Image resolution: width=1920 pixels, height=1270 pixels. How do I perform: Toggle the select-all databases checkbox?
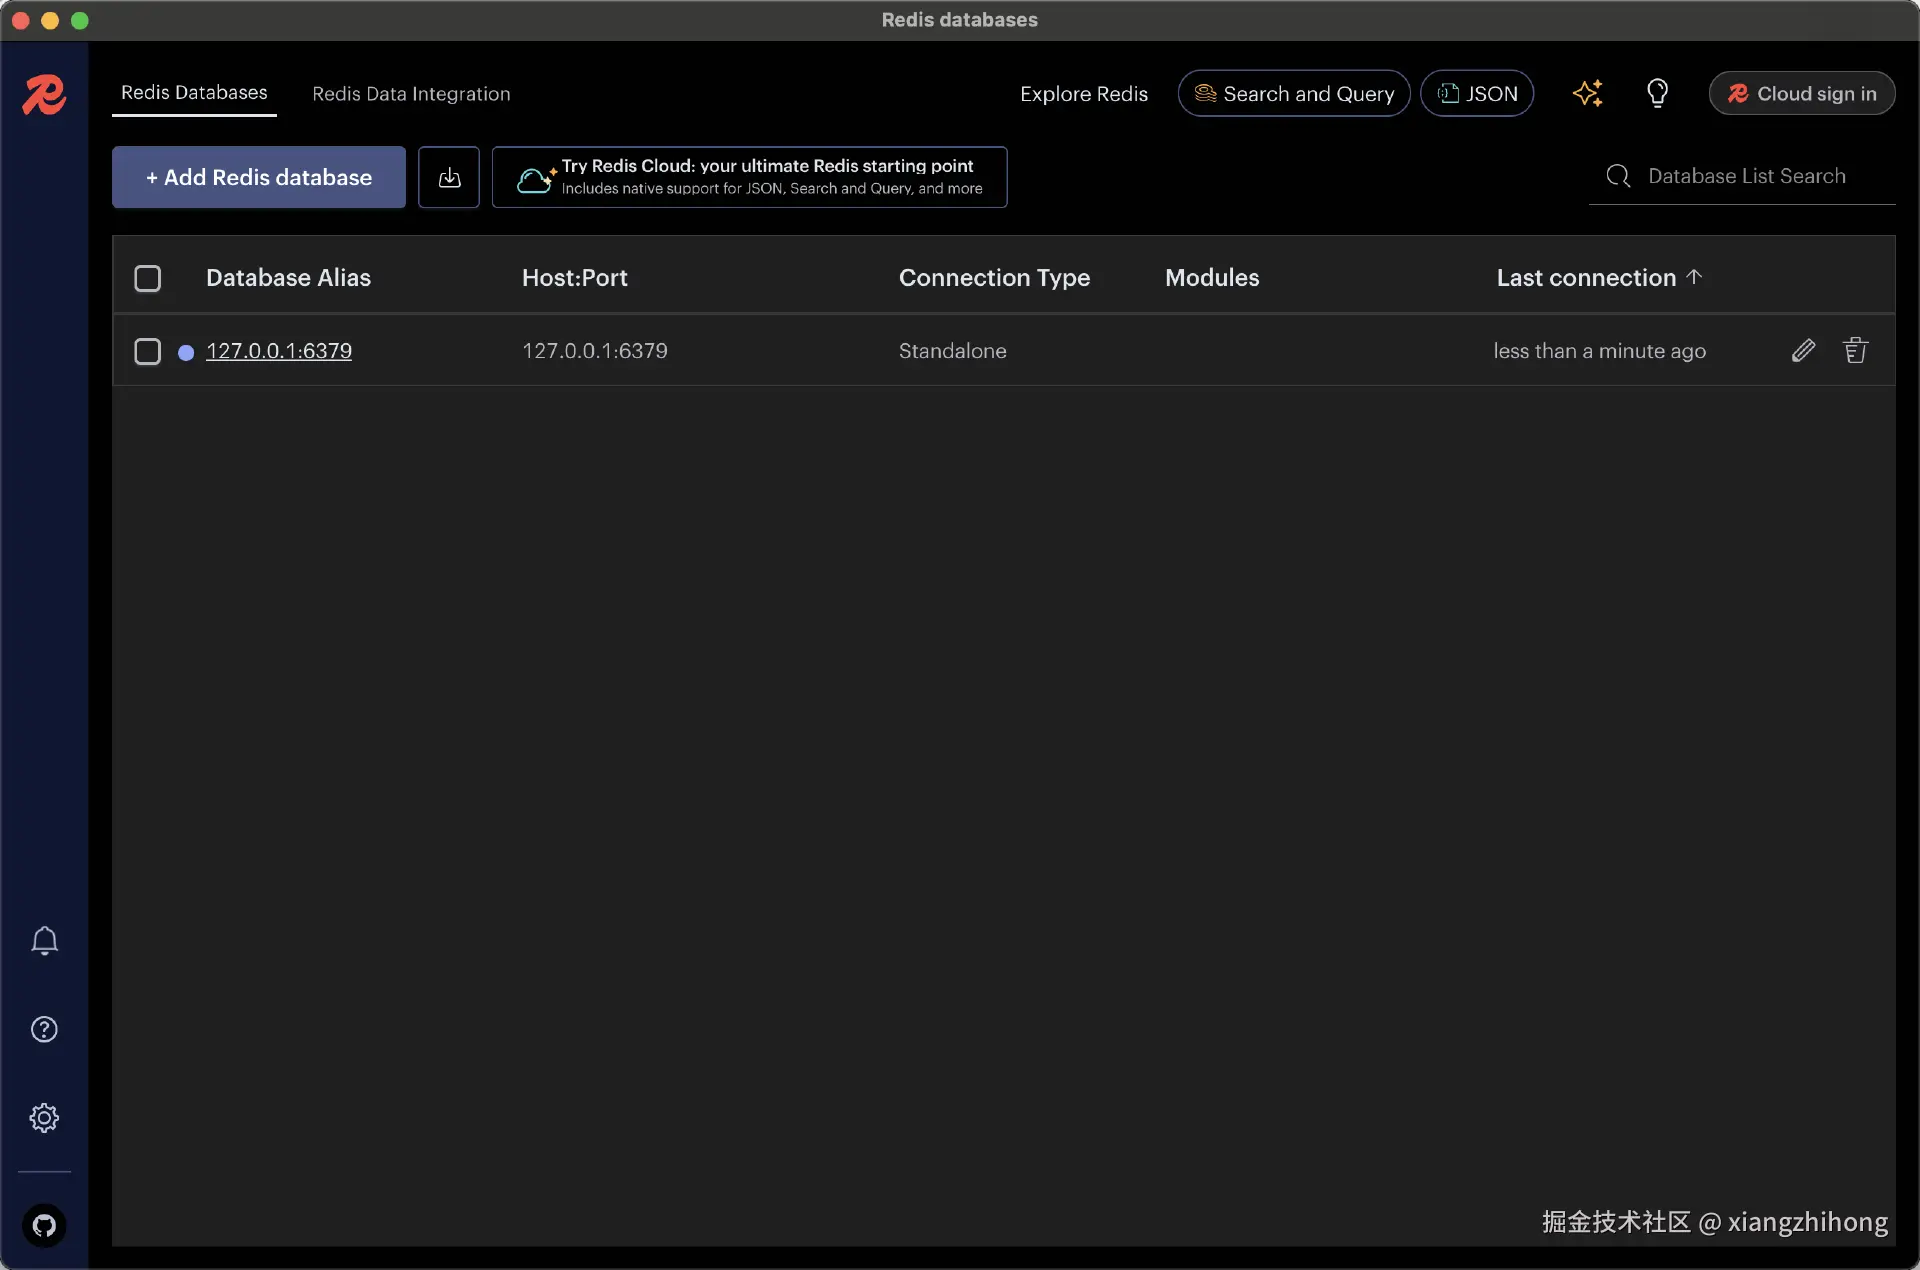148,278
